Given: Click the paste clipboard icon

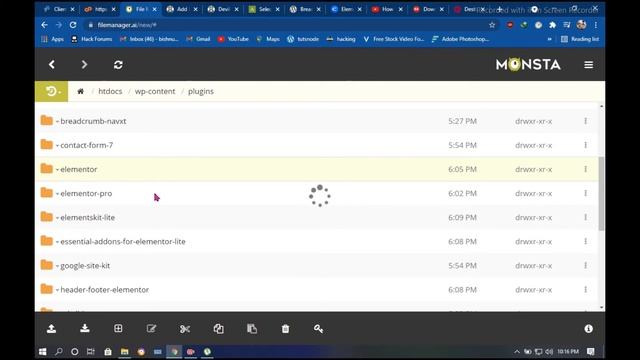Looking at the screenshot, I should coord(252,329).
